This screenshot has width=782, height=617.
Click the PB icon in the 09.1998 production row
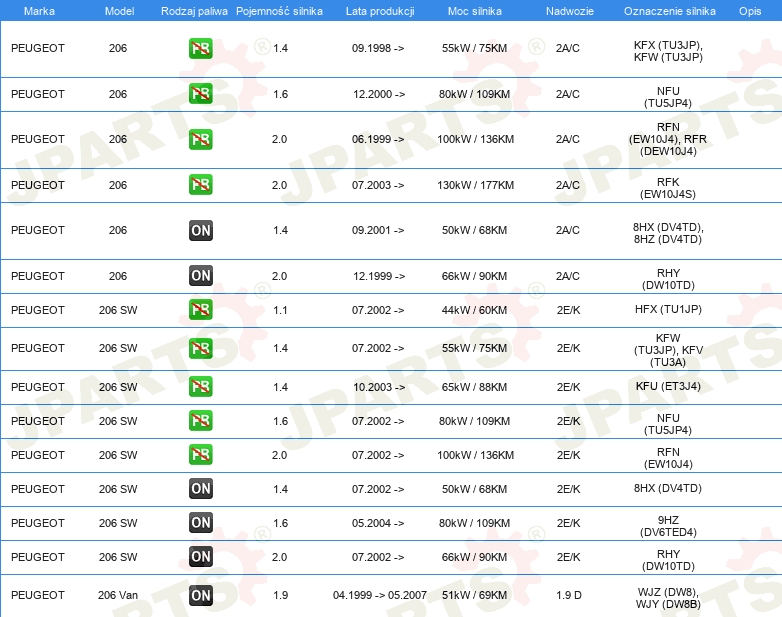(x=200, y=48)
